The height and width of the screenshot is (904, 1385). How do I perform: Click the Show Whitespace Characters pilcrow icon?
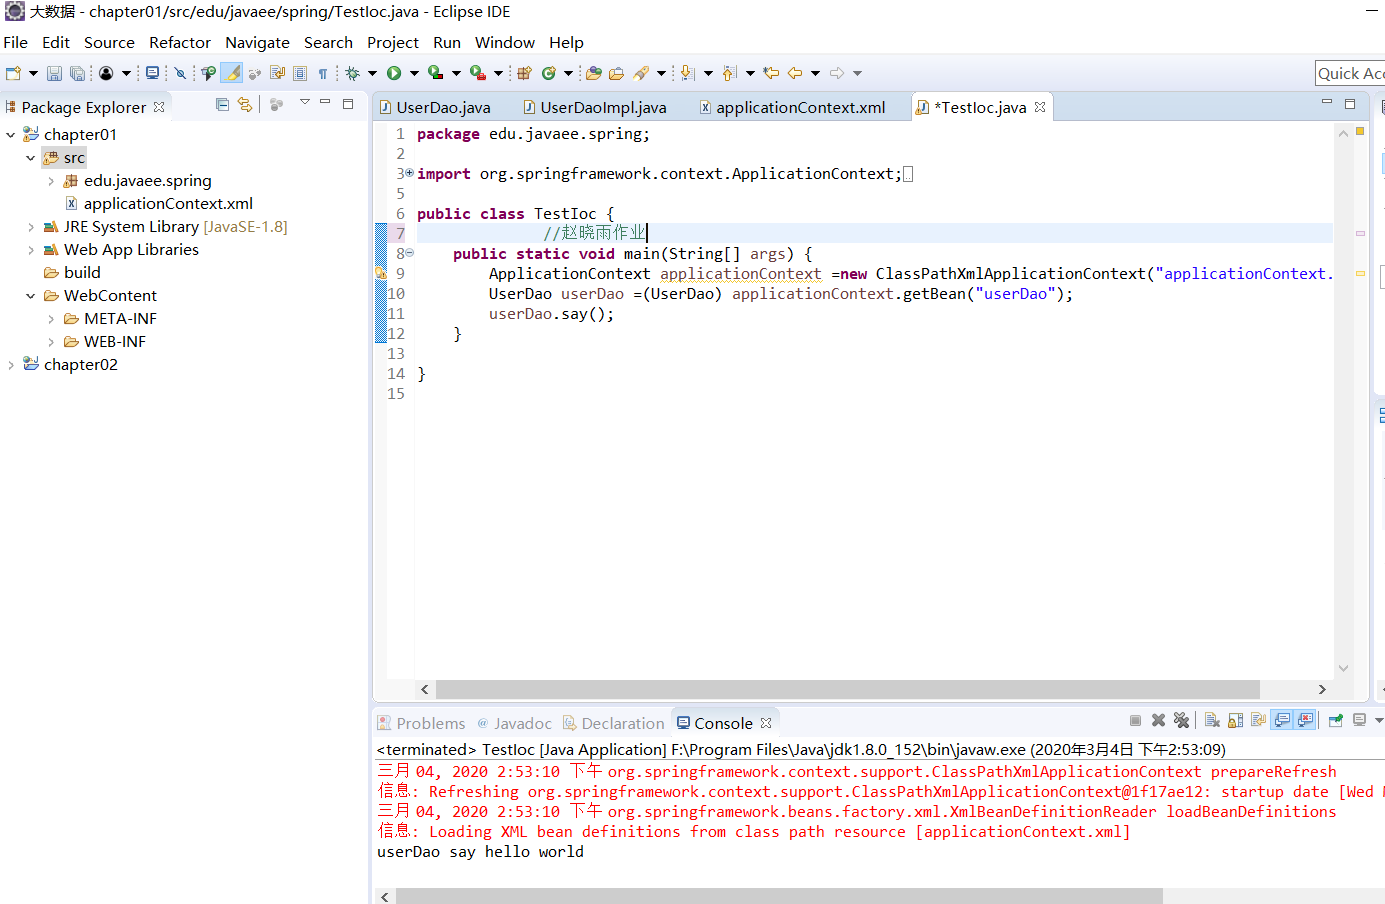(322, 73)
